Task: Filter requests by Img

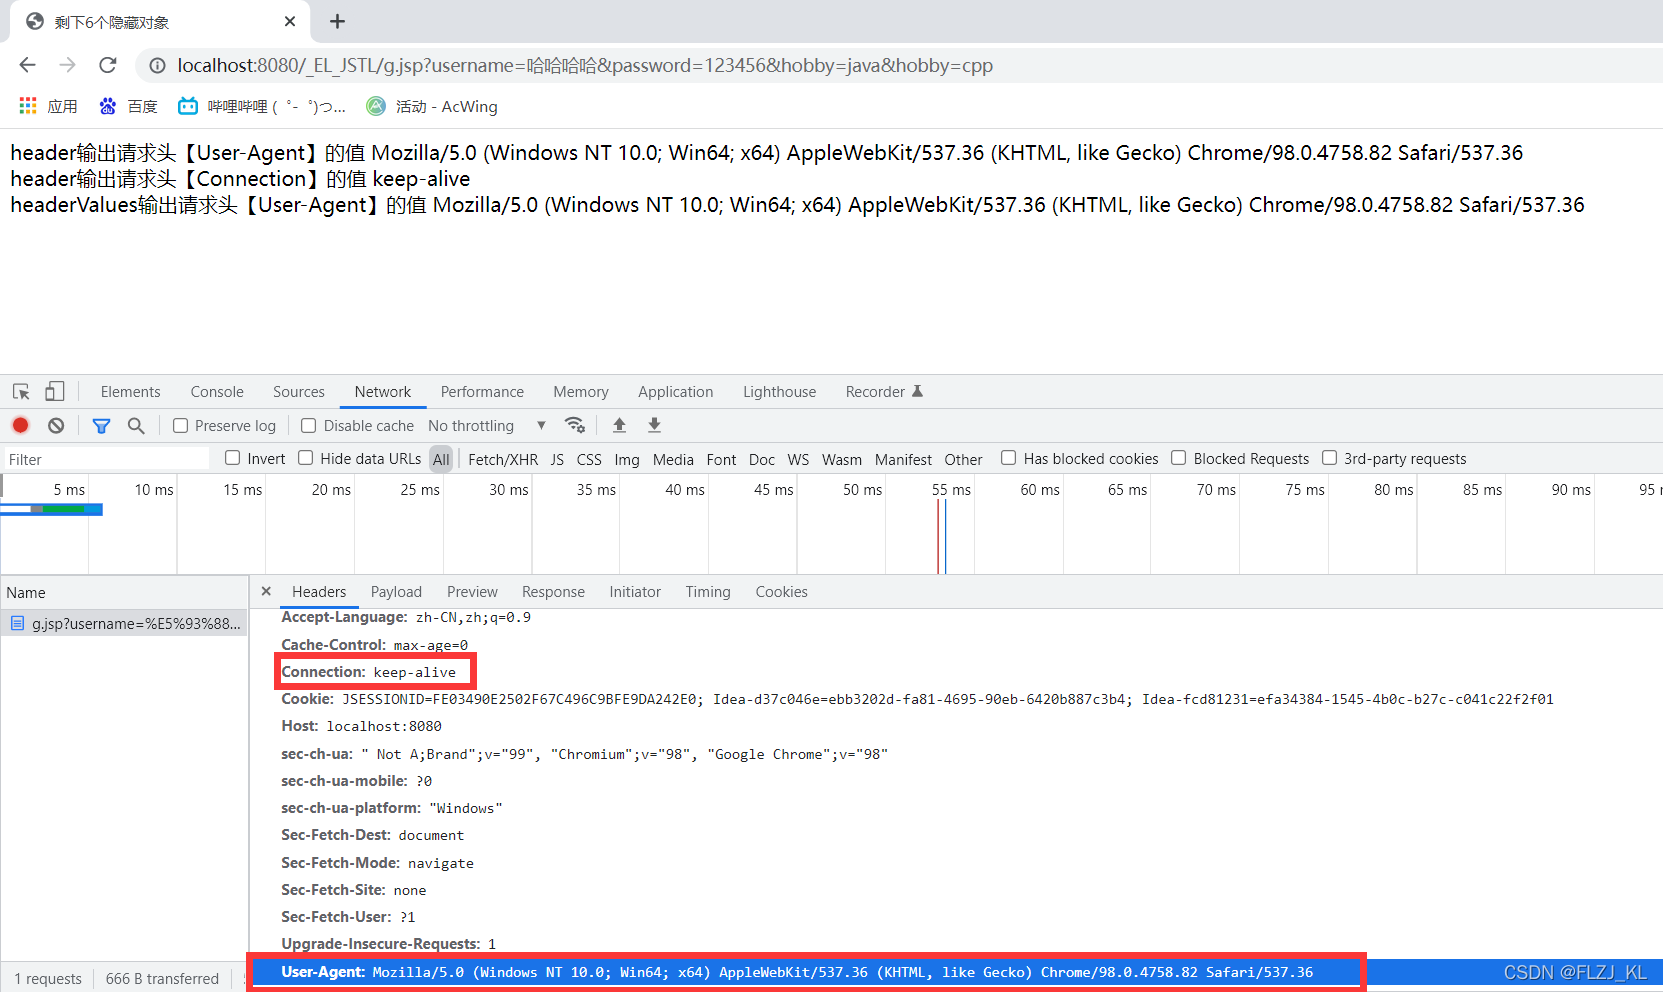Action: click(627, 459)
